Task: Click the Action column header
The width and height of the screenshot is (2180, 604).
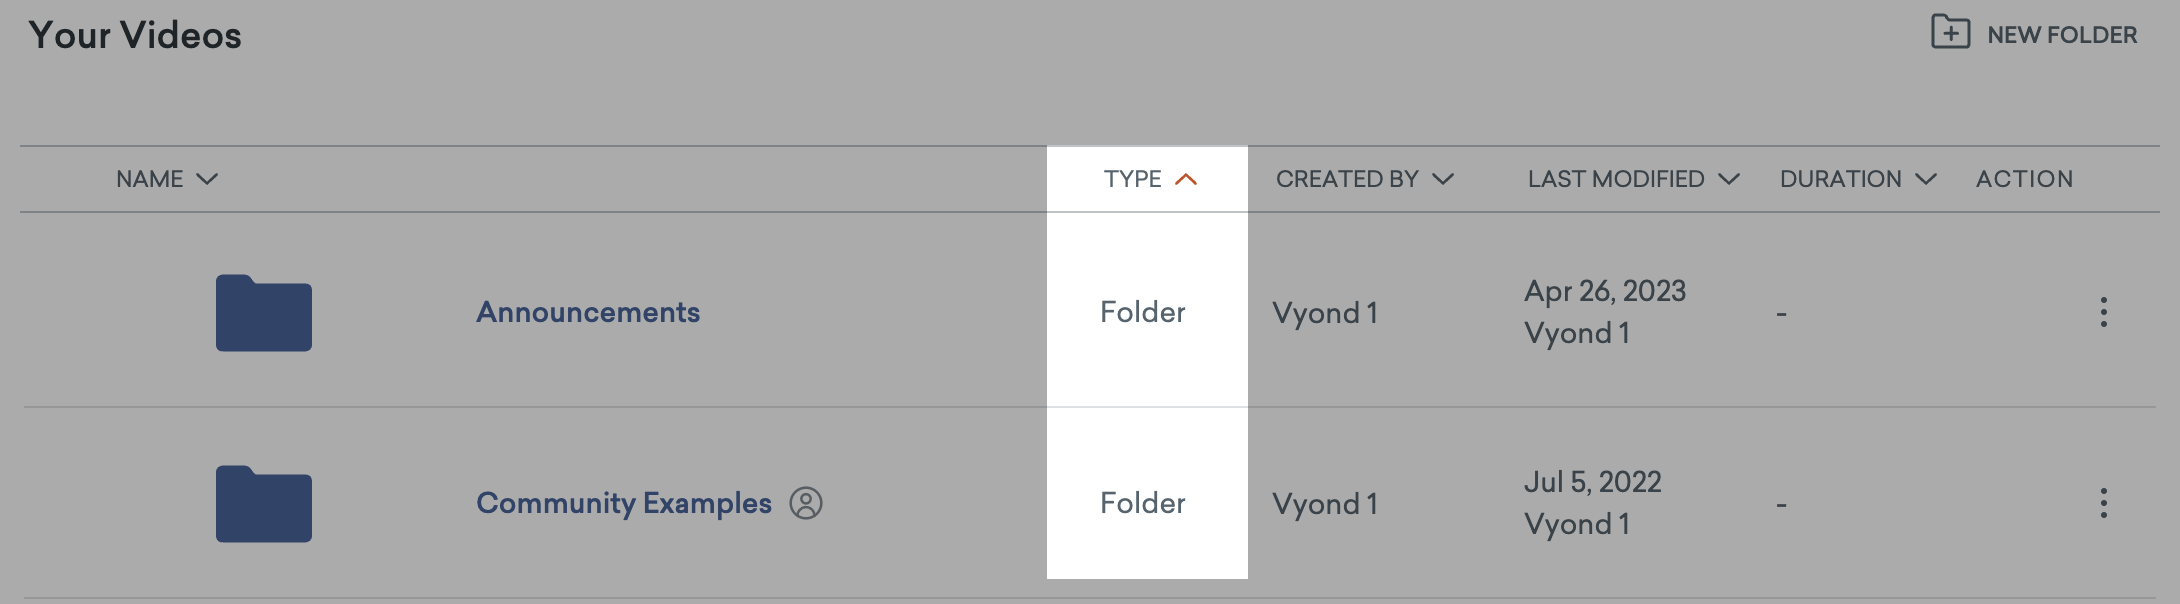Action: pos(2024,179)
